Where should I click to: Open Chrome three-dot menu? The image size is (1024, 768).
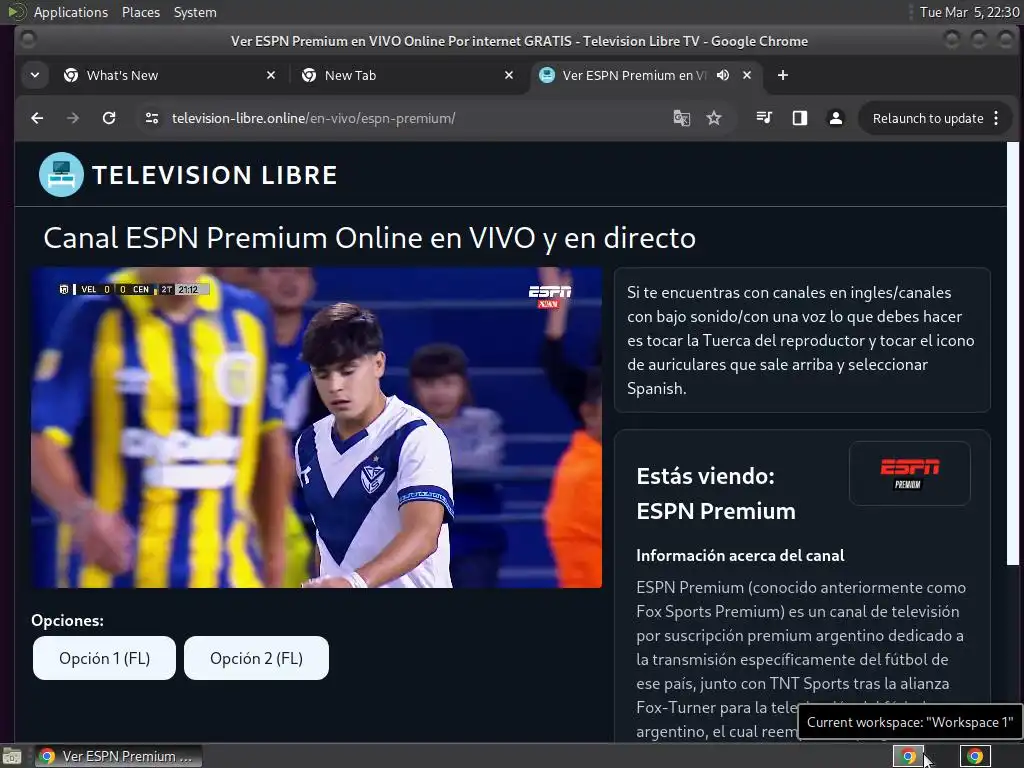point(996,118)
